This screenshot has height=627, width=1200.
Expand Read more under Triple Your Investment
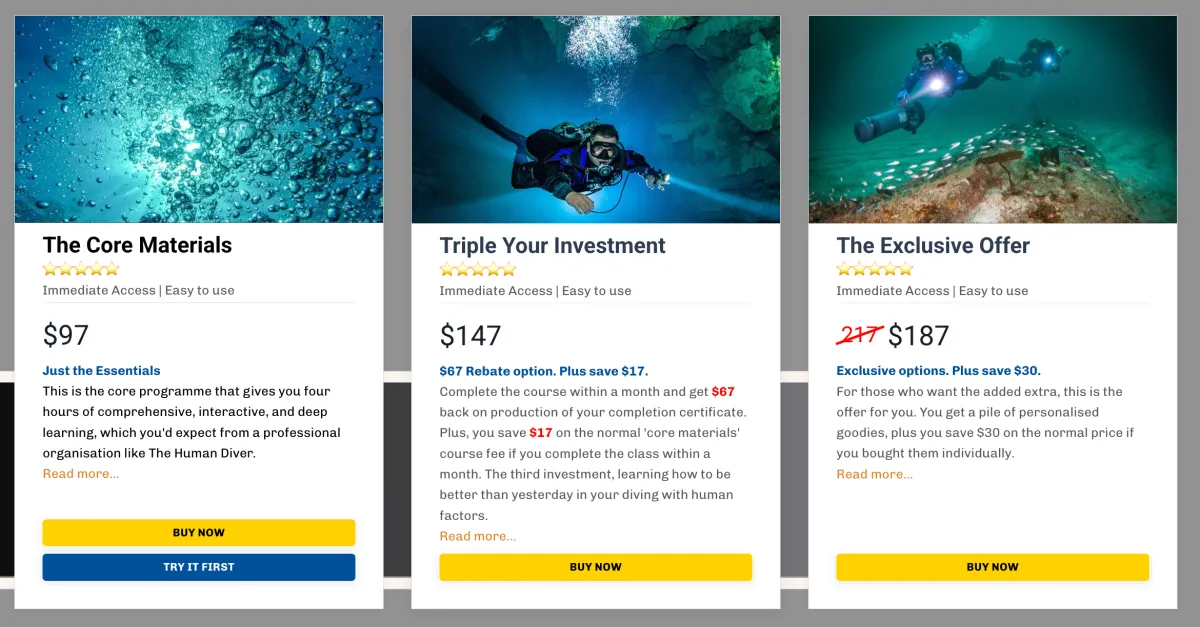pos(478,536)
